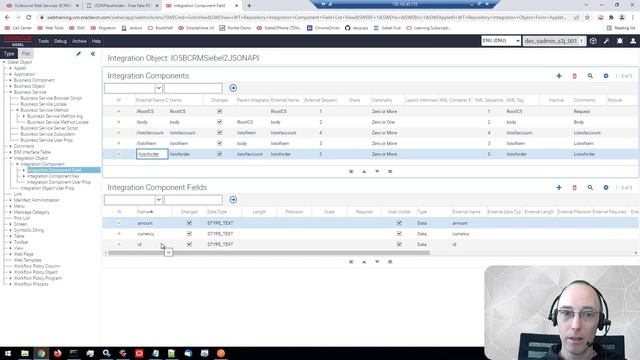The width and height of the screenshot is (640, 360).
Task: Open Debug menu
Action: [x=60, y=41]
